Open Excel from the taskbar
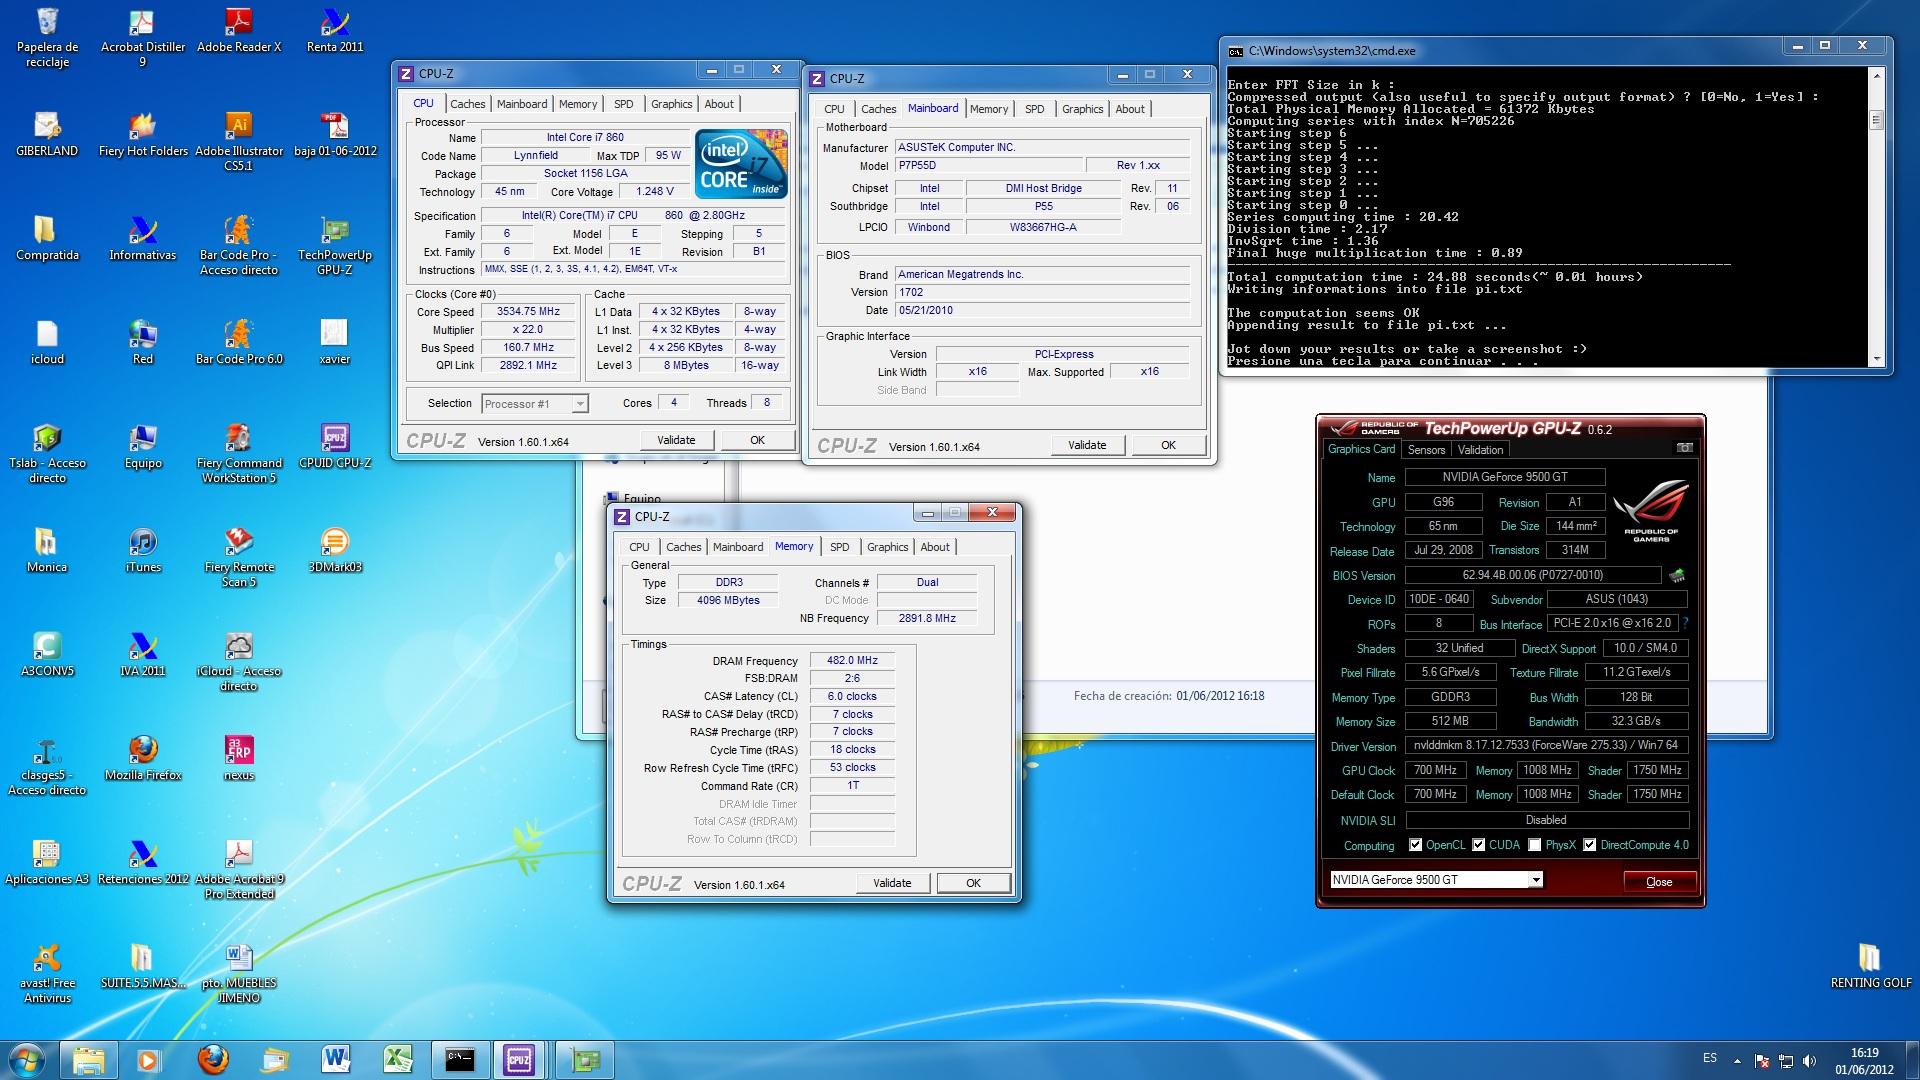 (x=398, y=1059)
